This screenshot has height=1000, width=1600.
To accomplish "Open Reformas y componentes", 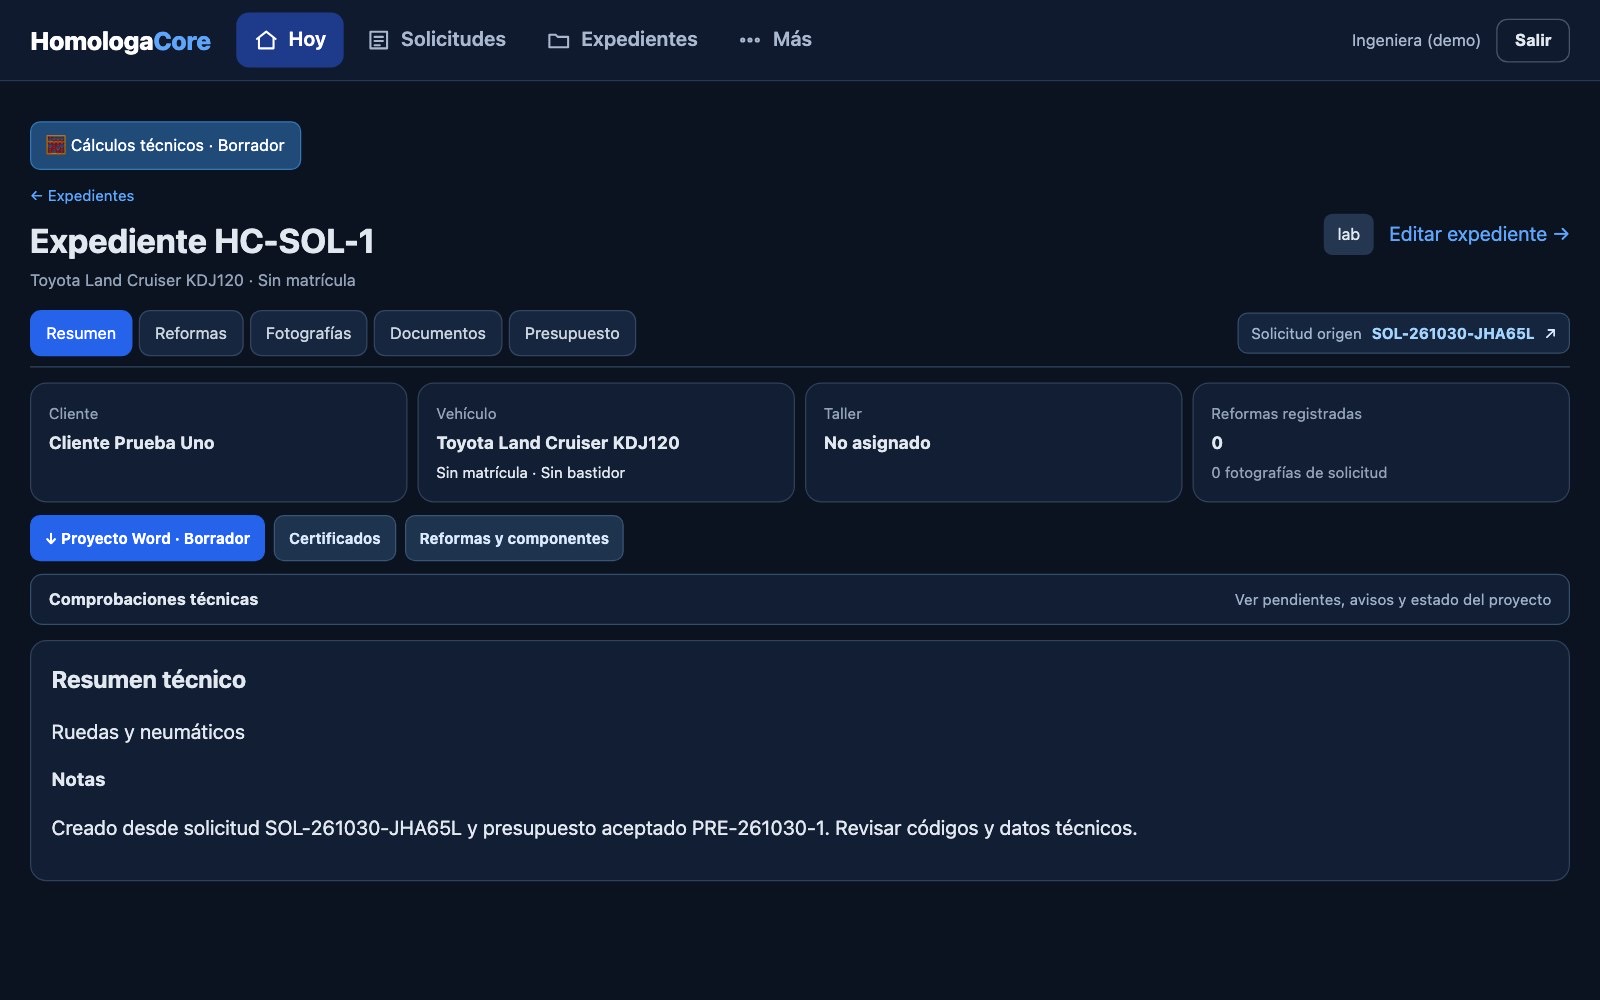I will (x=514, y=538).
